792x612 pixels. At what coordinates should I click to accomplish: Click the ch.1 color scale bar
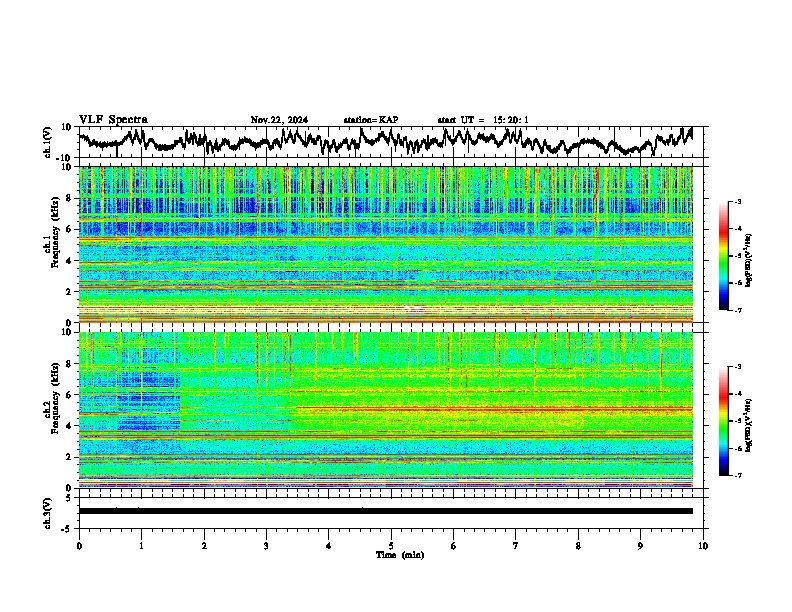click(723, 256)
